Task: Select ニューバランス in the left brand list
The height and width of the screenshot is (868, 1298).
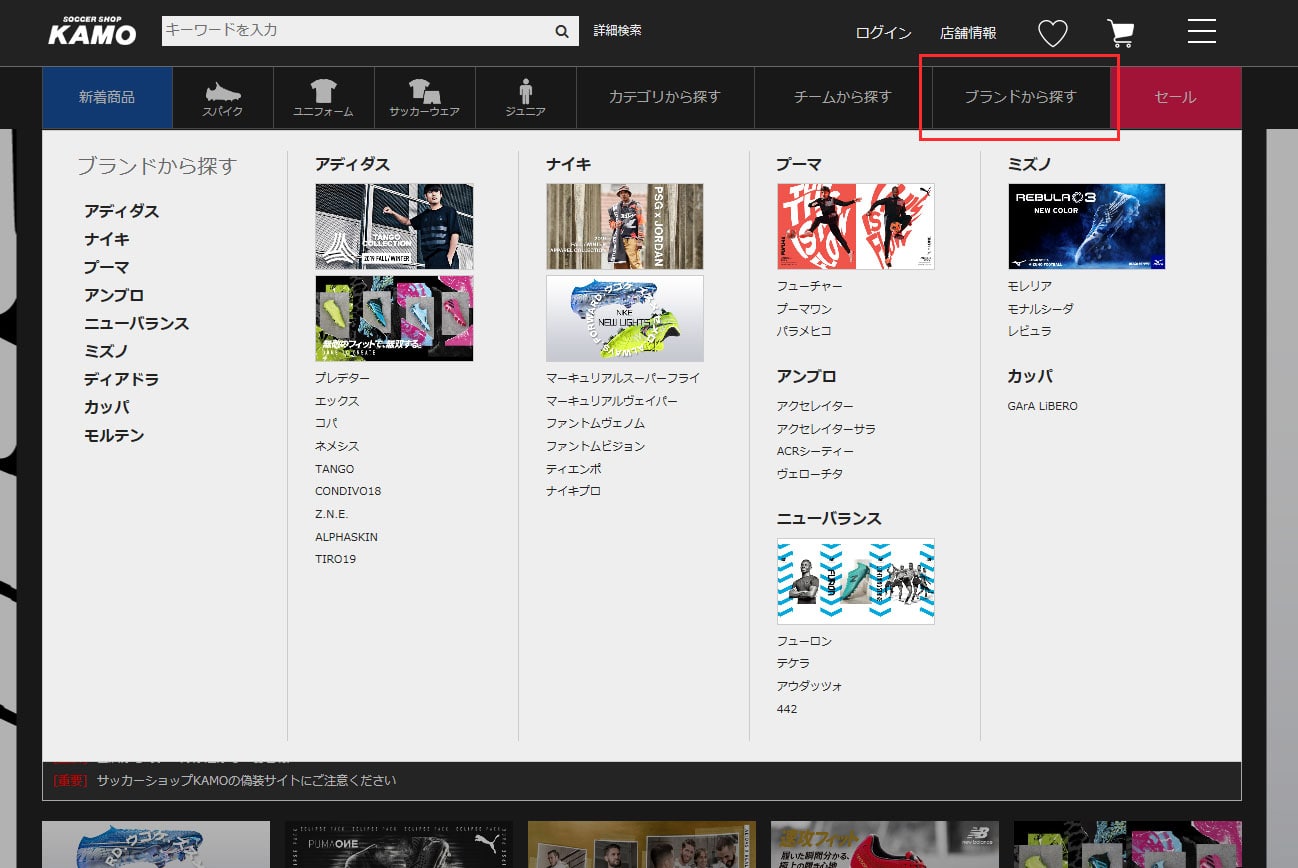Action: [136, 323]
